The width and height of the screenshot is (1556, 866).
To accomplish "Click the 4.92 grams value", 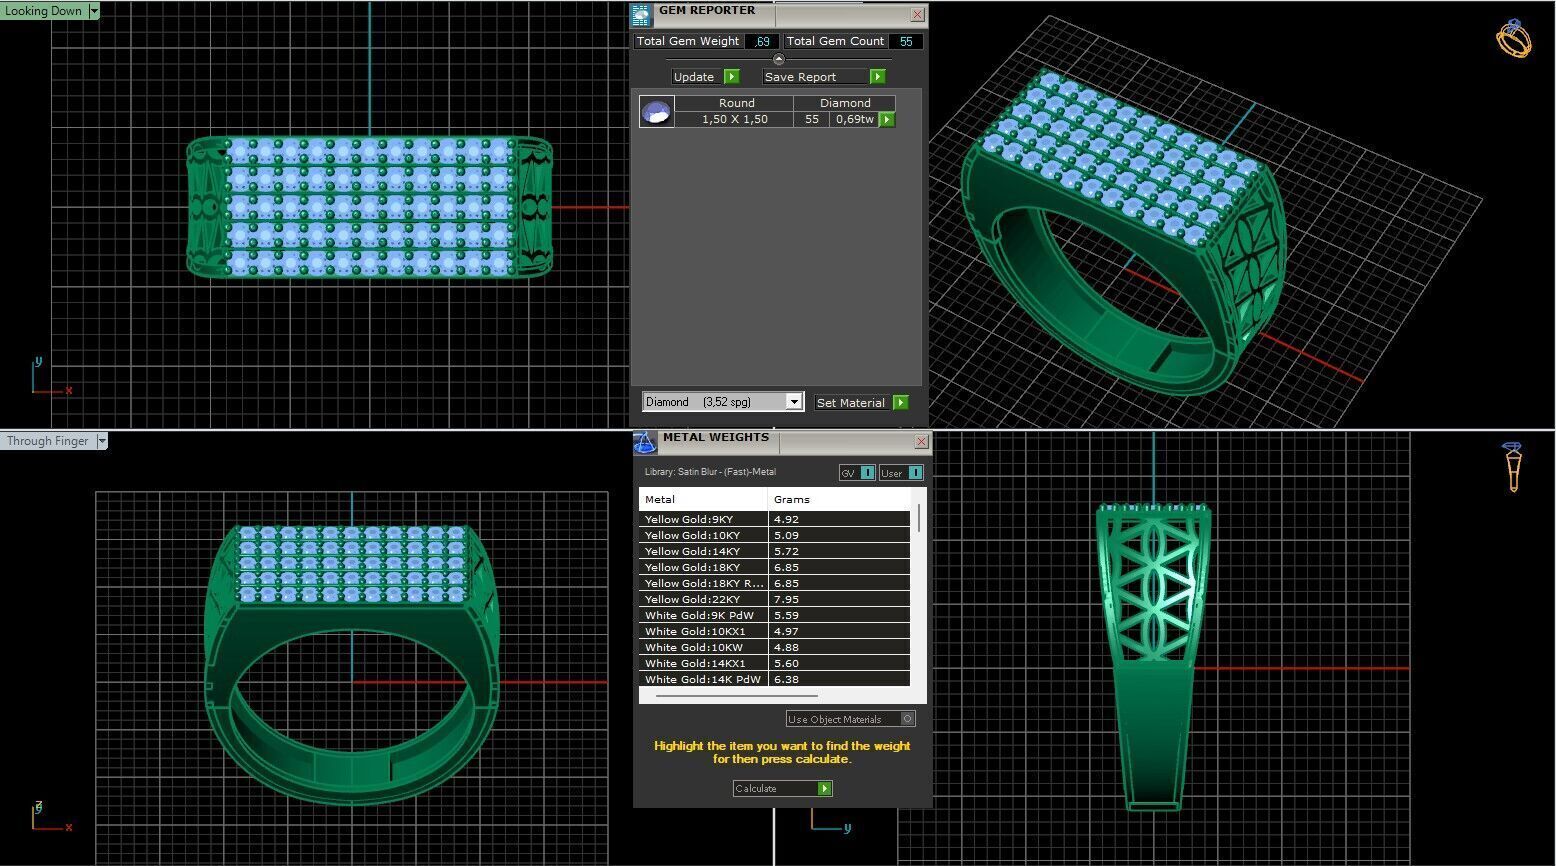I will click(786, 519).
